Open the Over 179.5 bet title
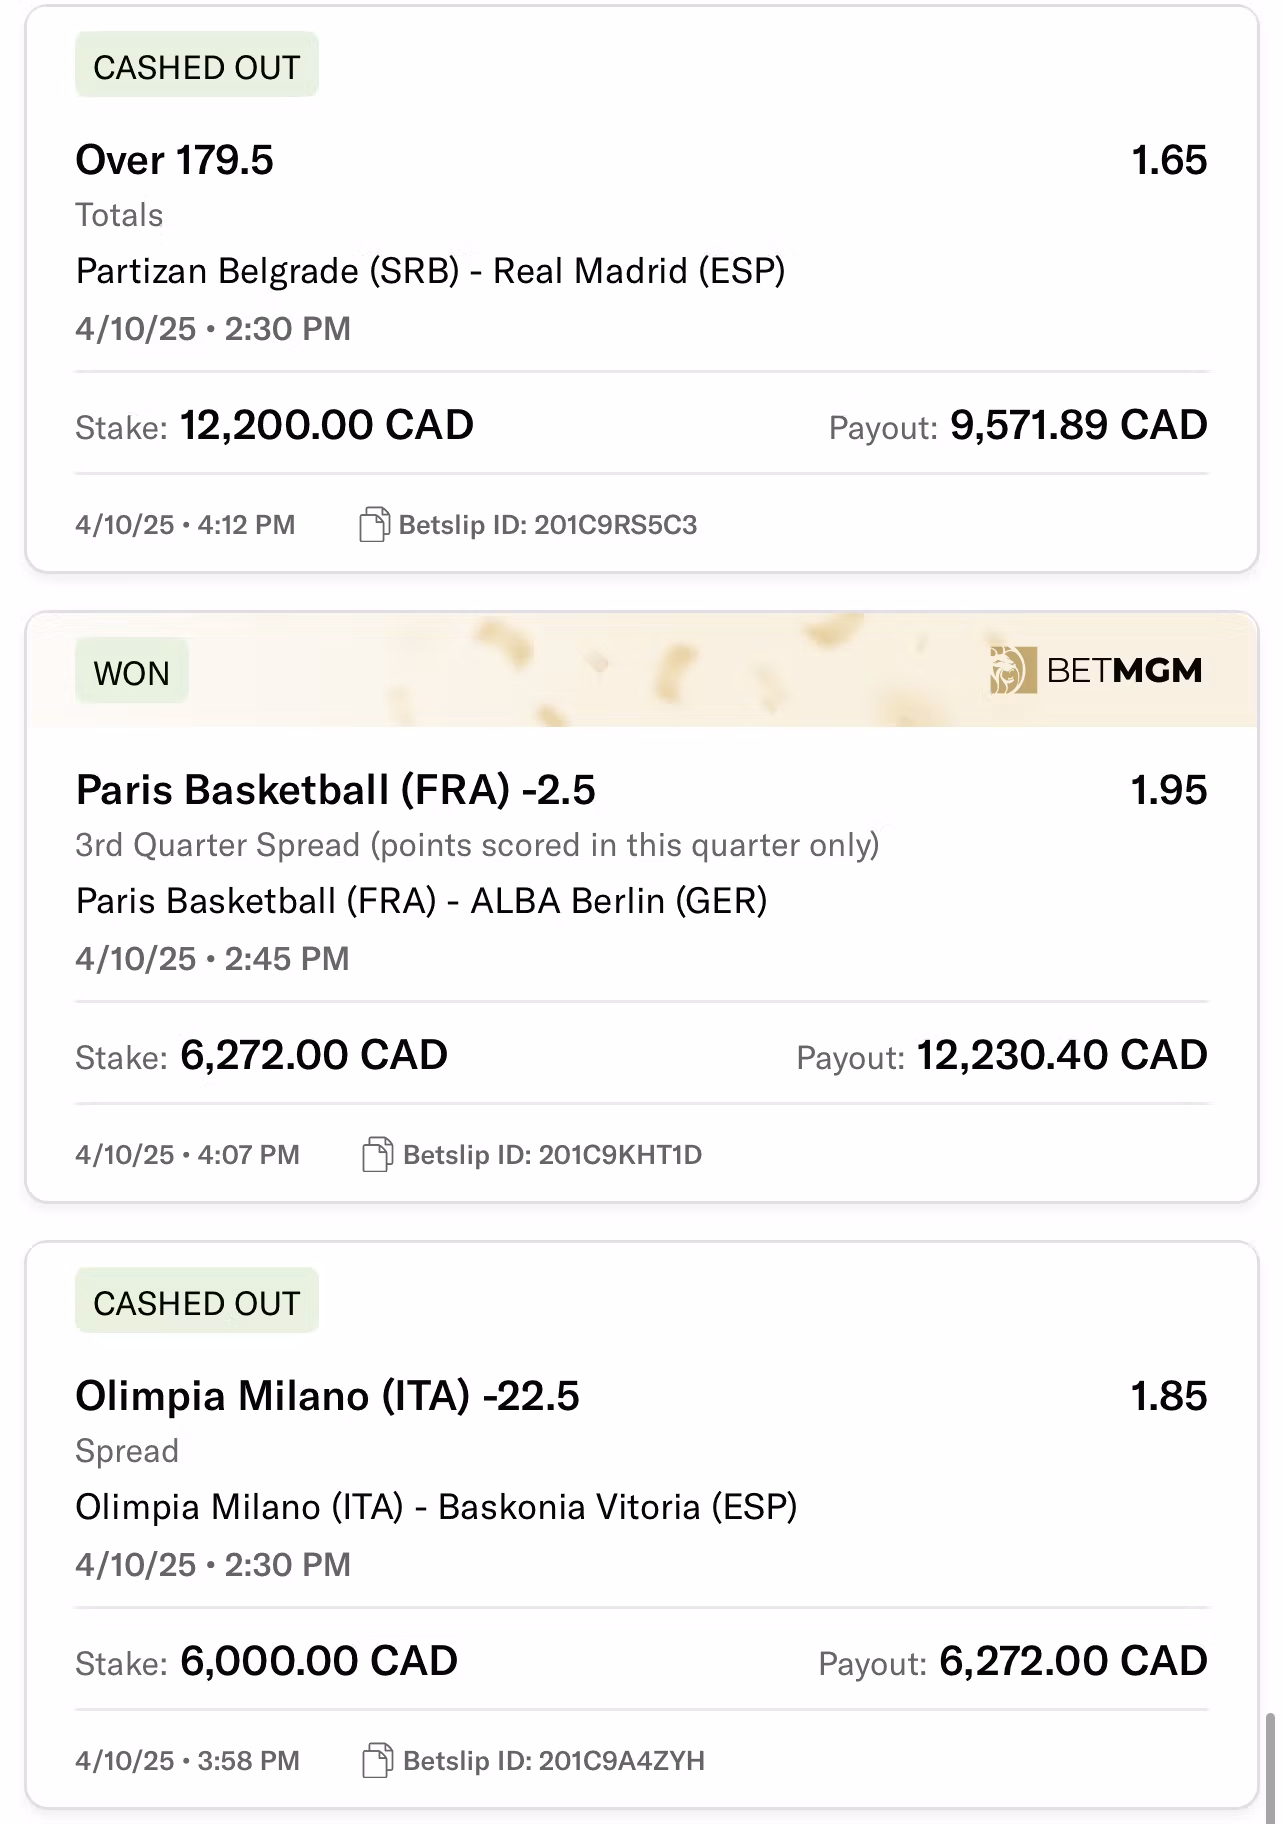 pos(175,160)
